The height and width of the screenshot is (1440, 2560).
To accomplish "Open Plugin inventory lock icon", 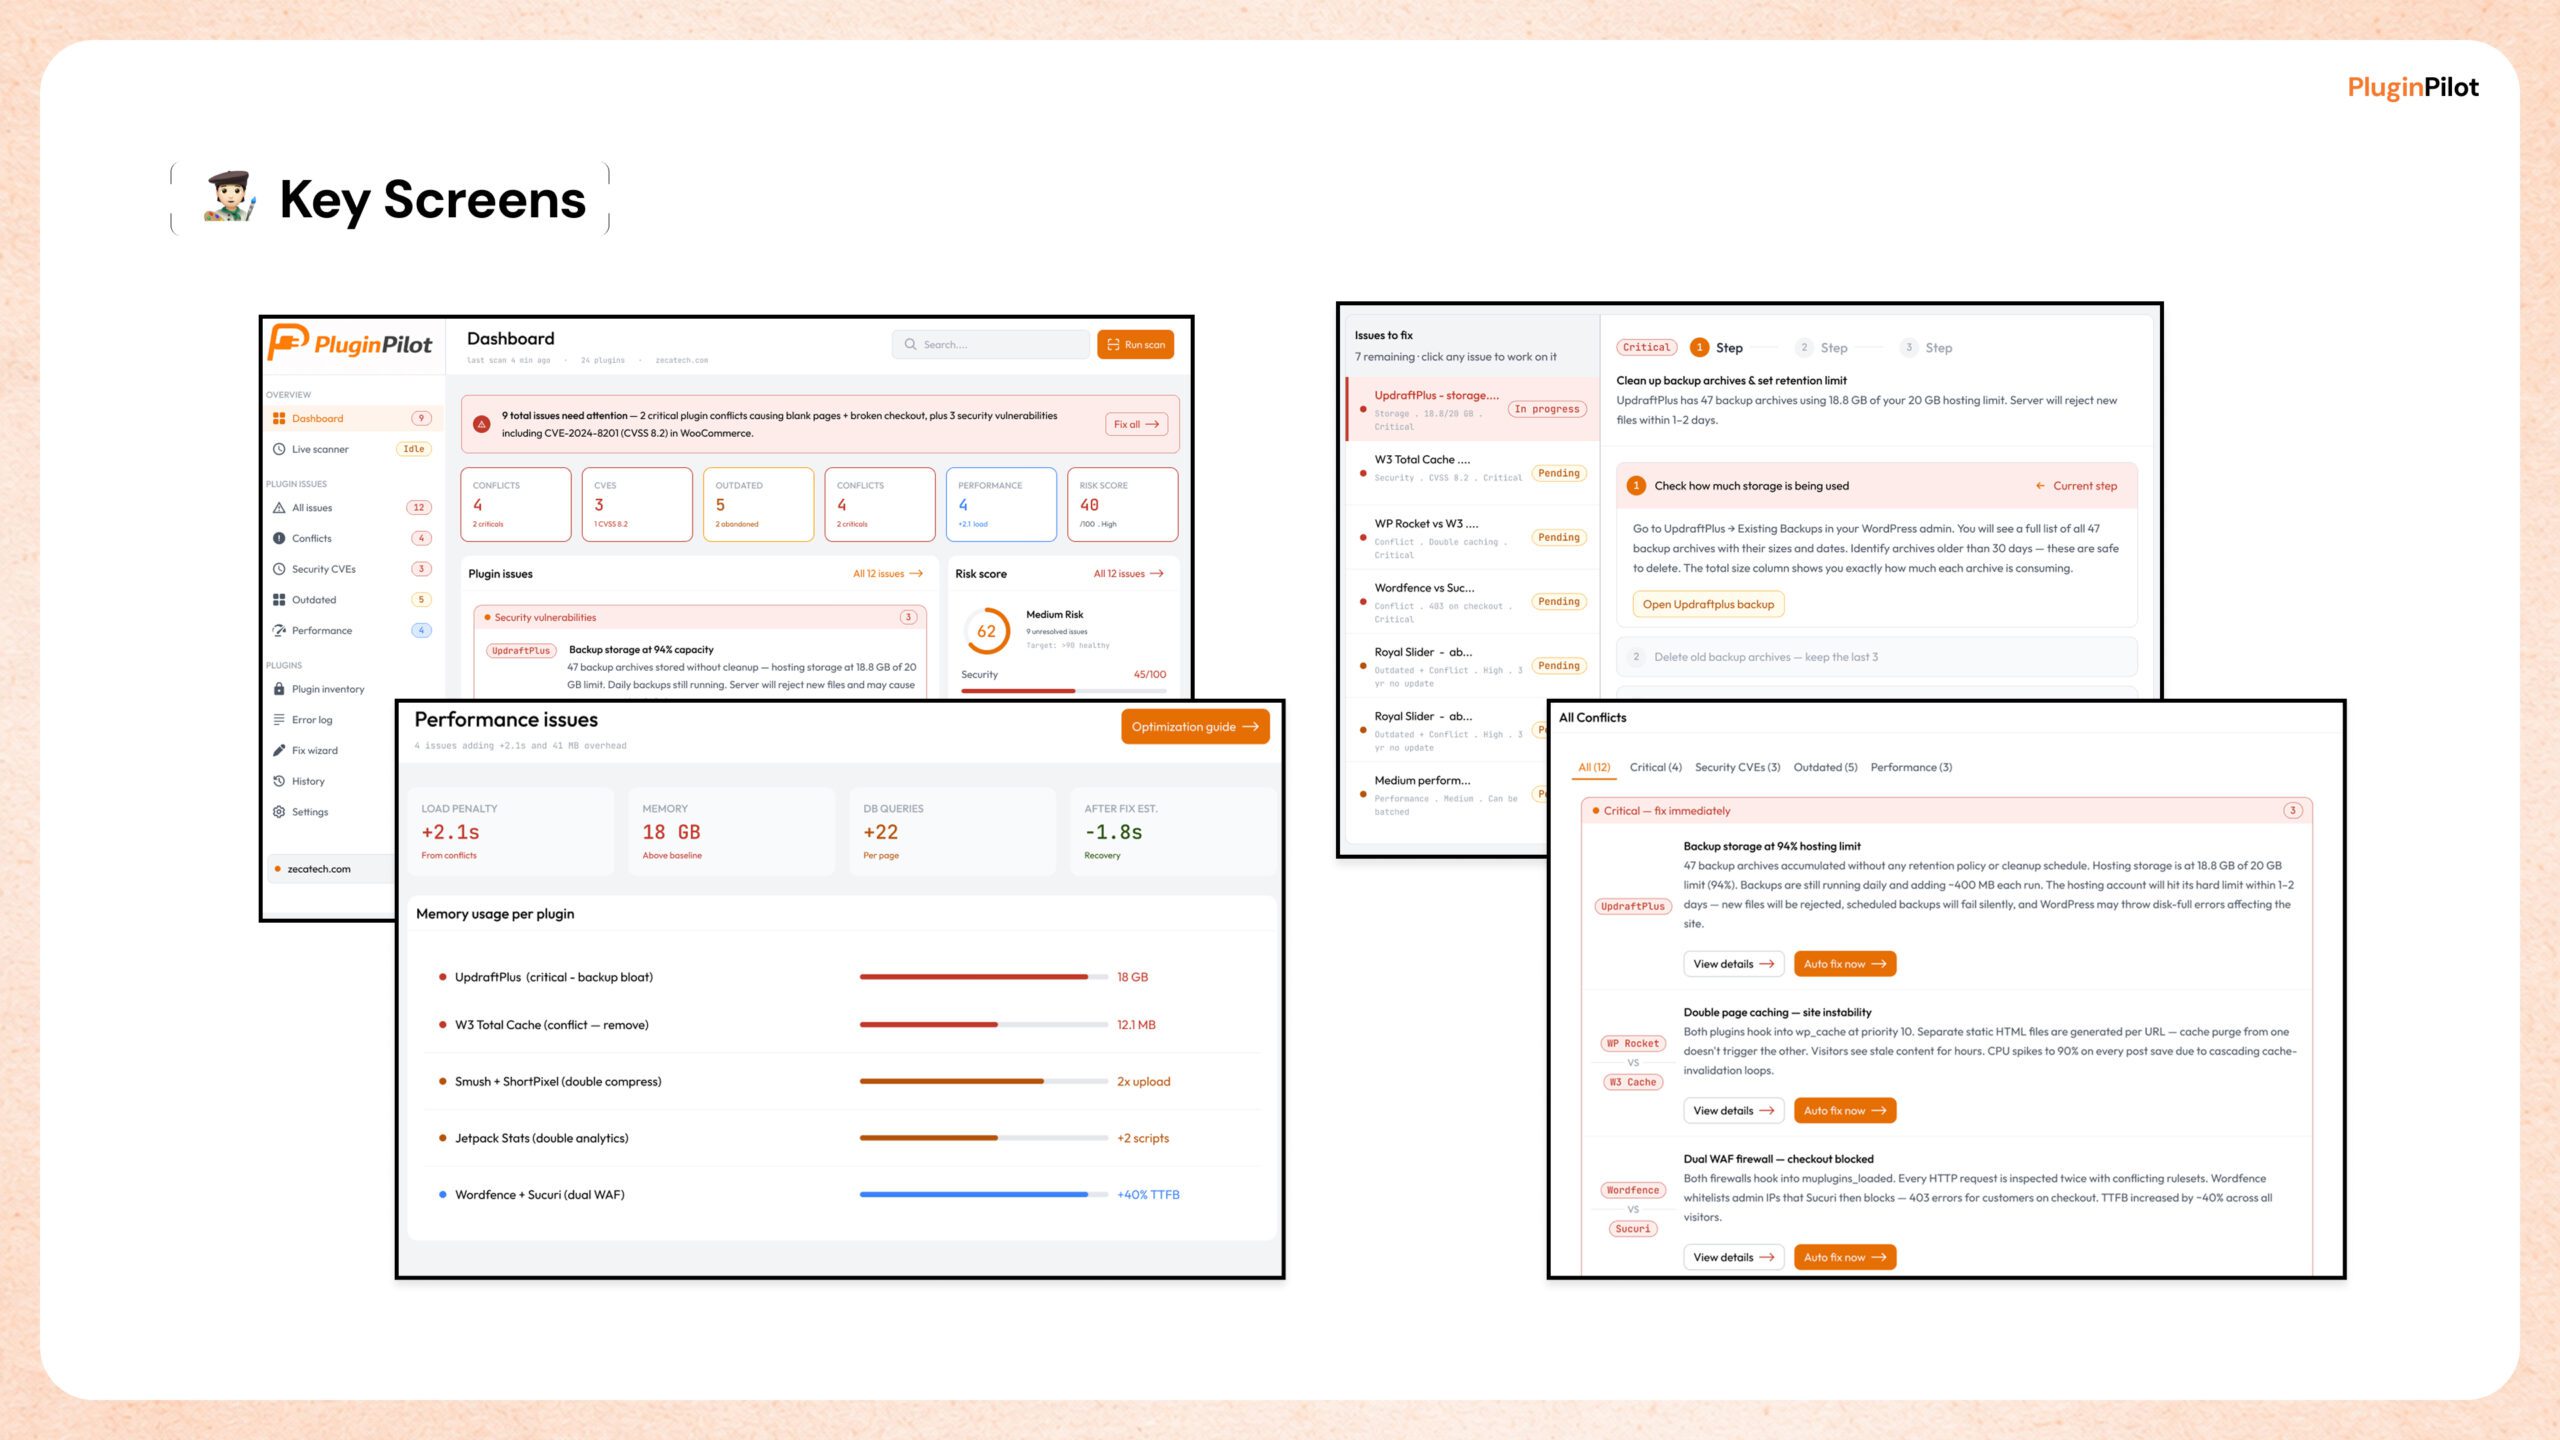I will point(279,689).
